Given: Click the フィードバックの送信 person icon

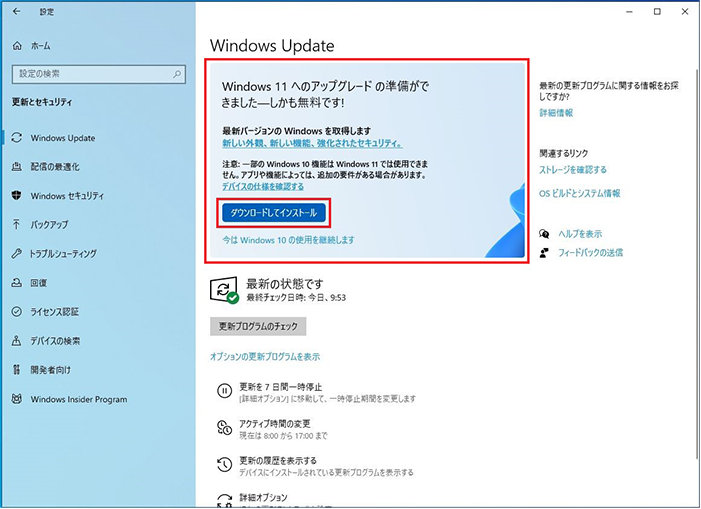Looking at the screenshot, I should pos(544,252).
